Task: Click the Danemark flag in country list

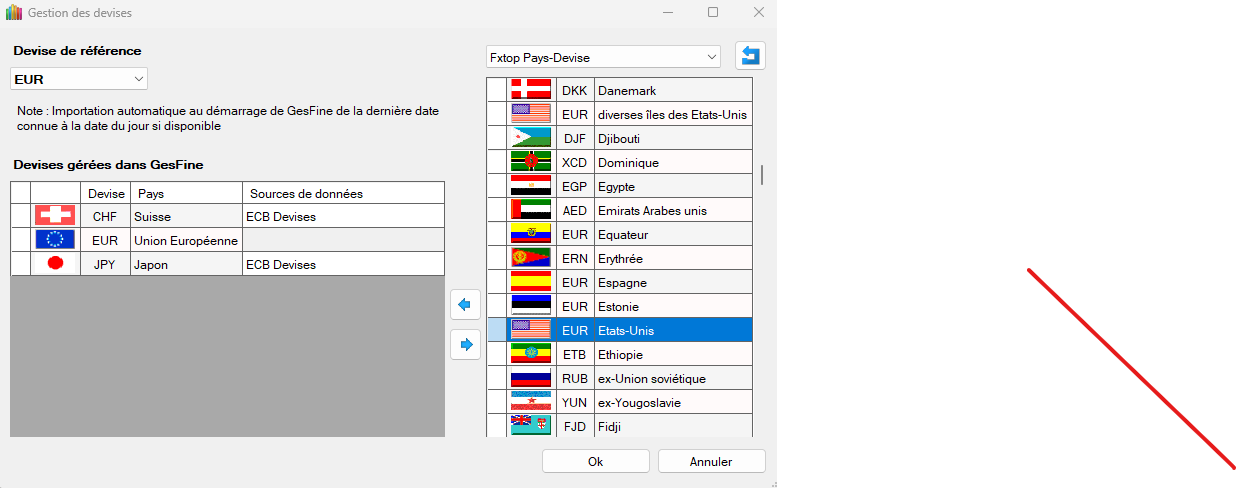Action: coord(530,90)
